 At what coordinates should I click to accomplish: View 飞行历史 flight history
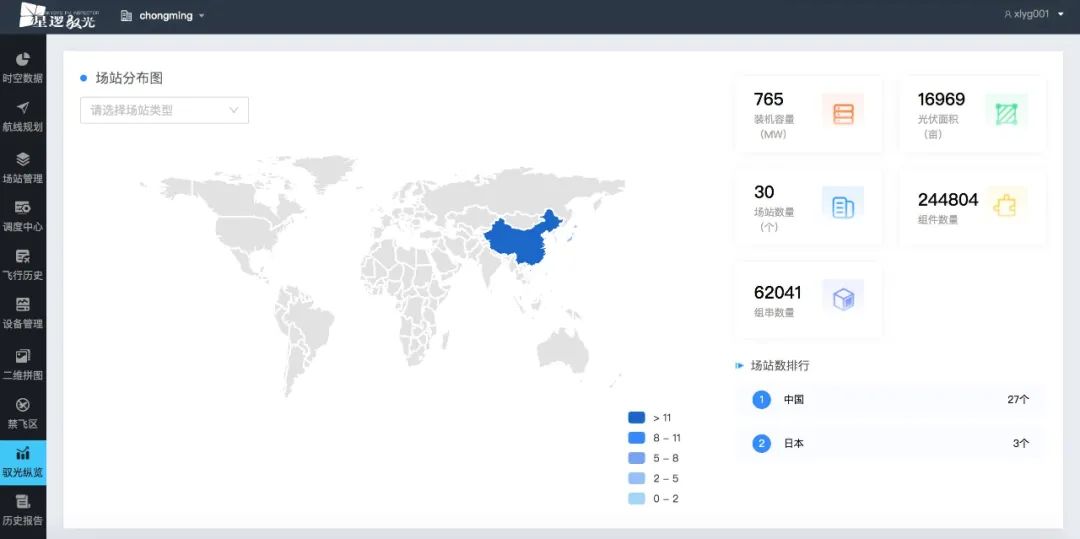[22, 264]
